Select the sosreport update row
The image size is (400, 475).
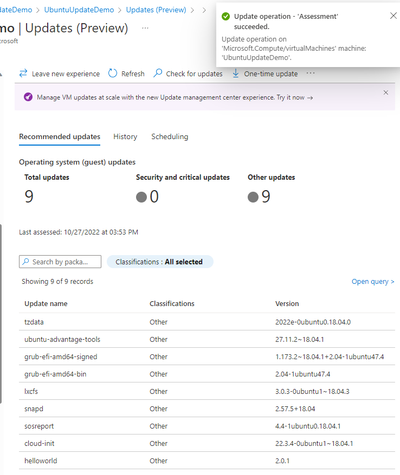pos(207,426)
